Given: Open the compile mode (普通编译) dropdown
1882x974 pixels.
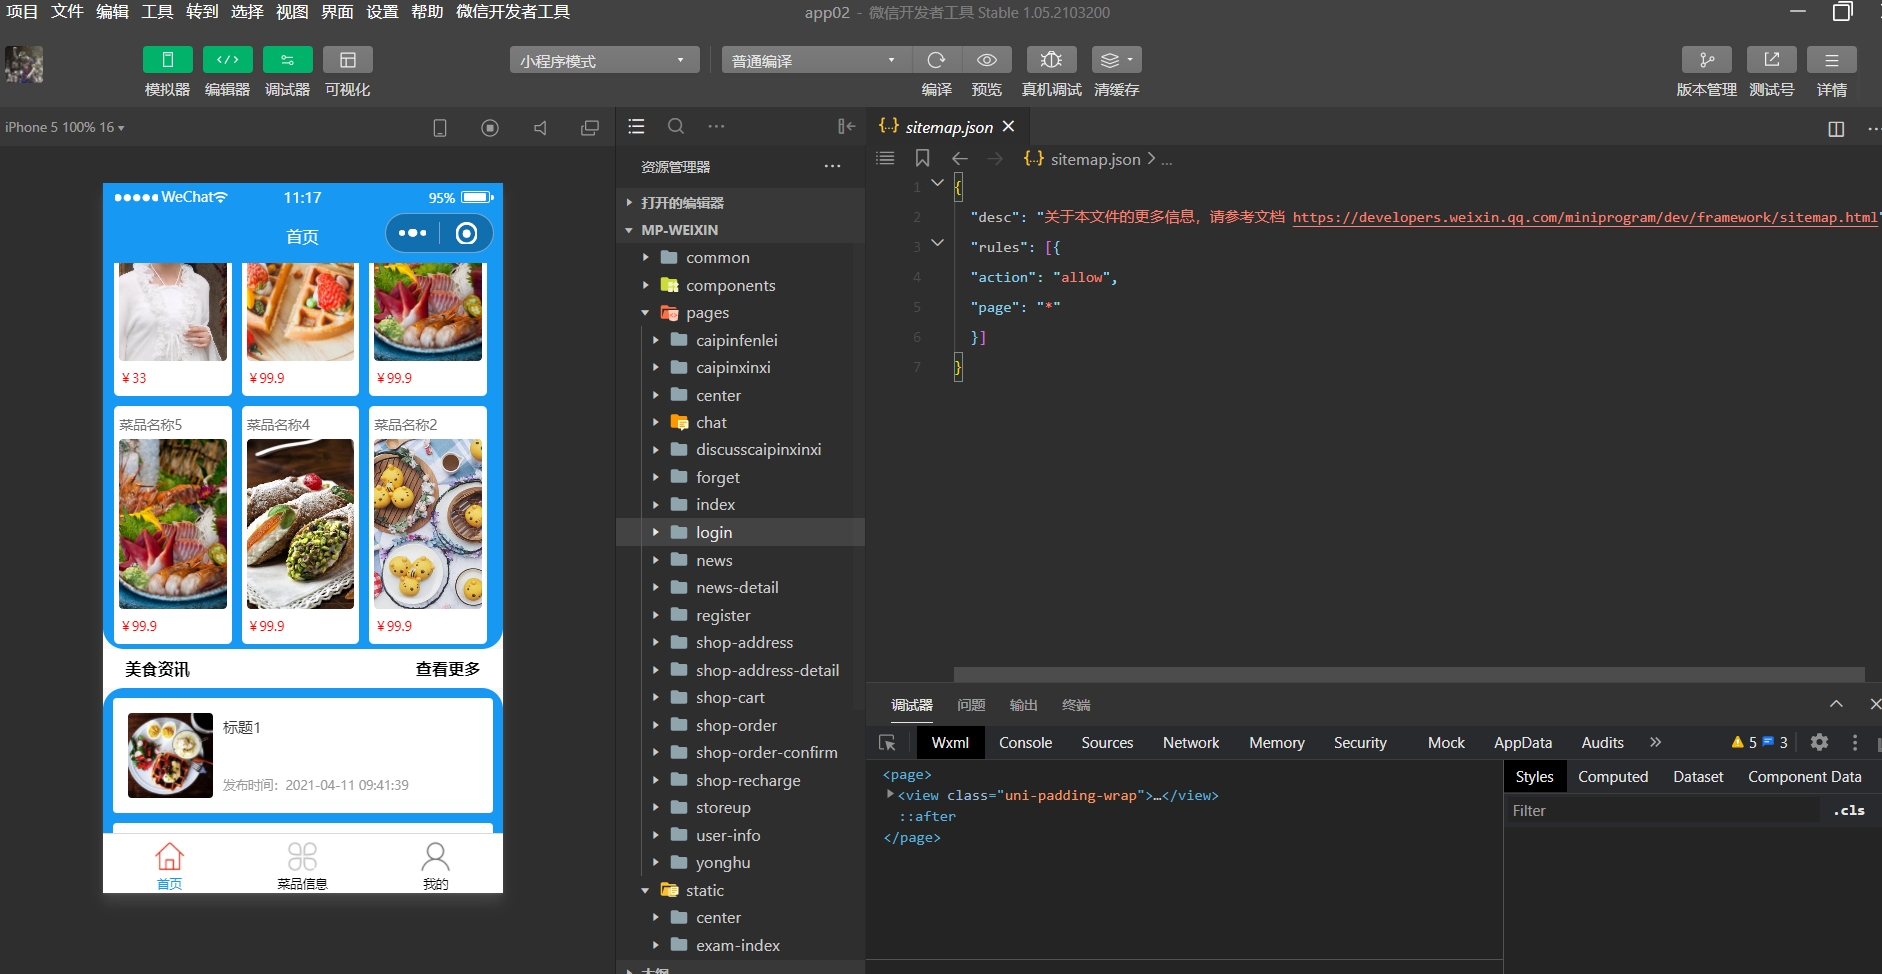Looking at the screenshot, I should [x=816, y=60].
